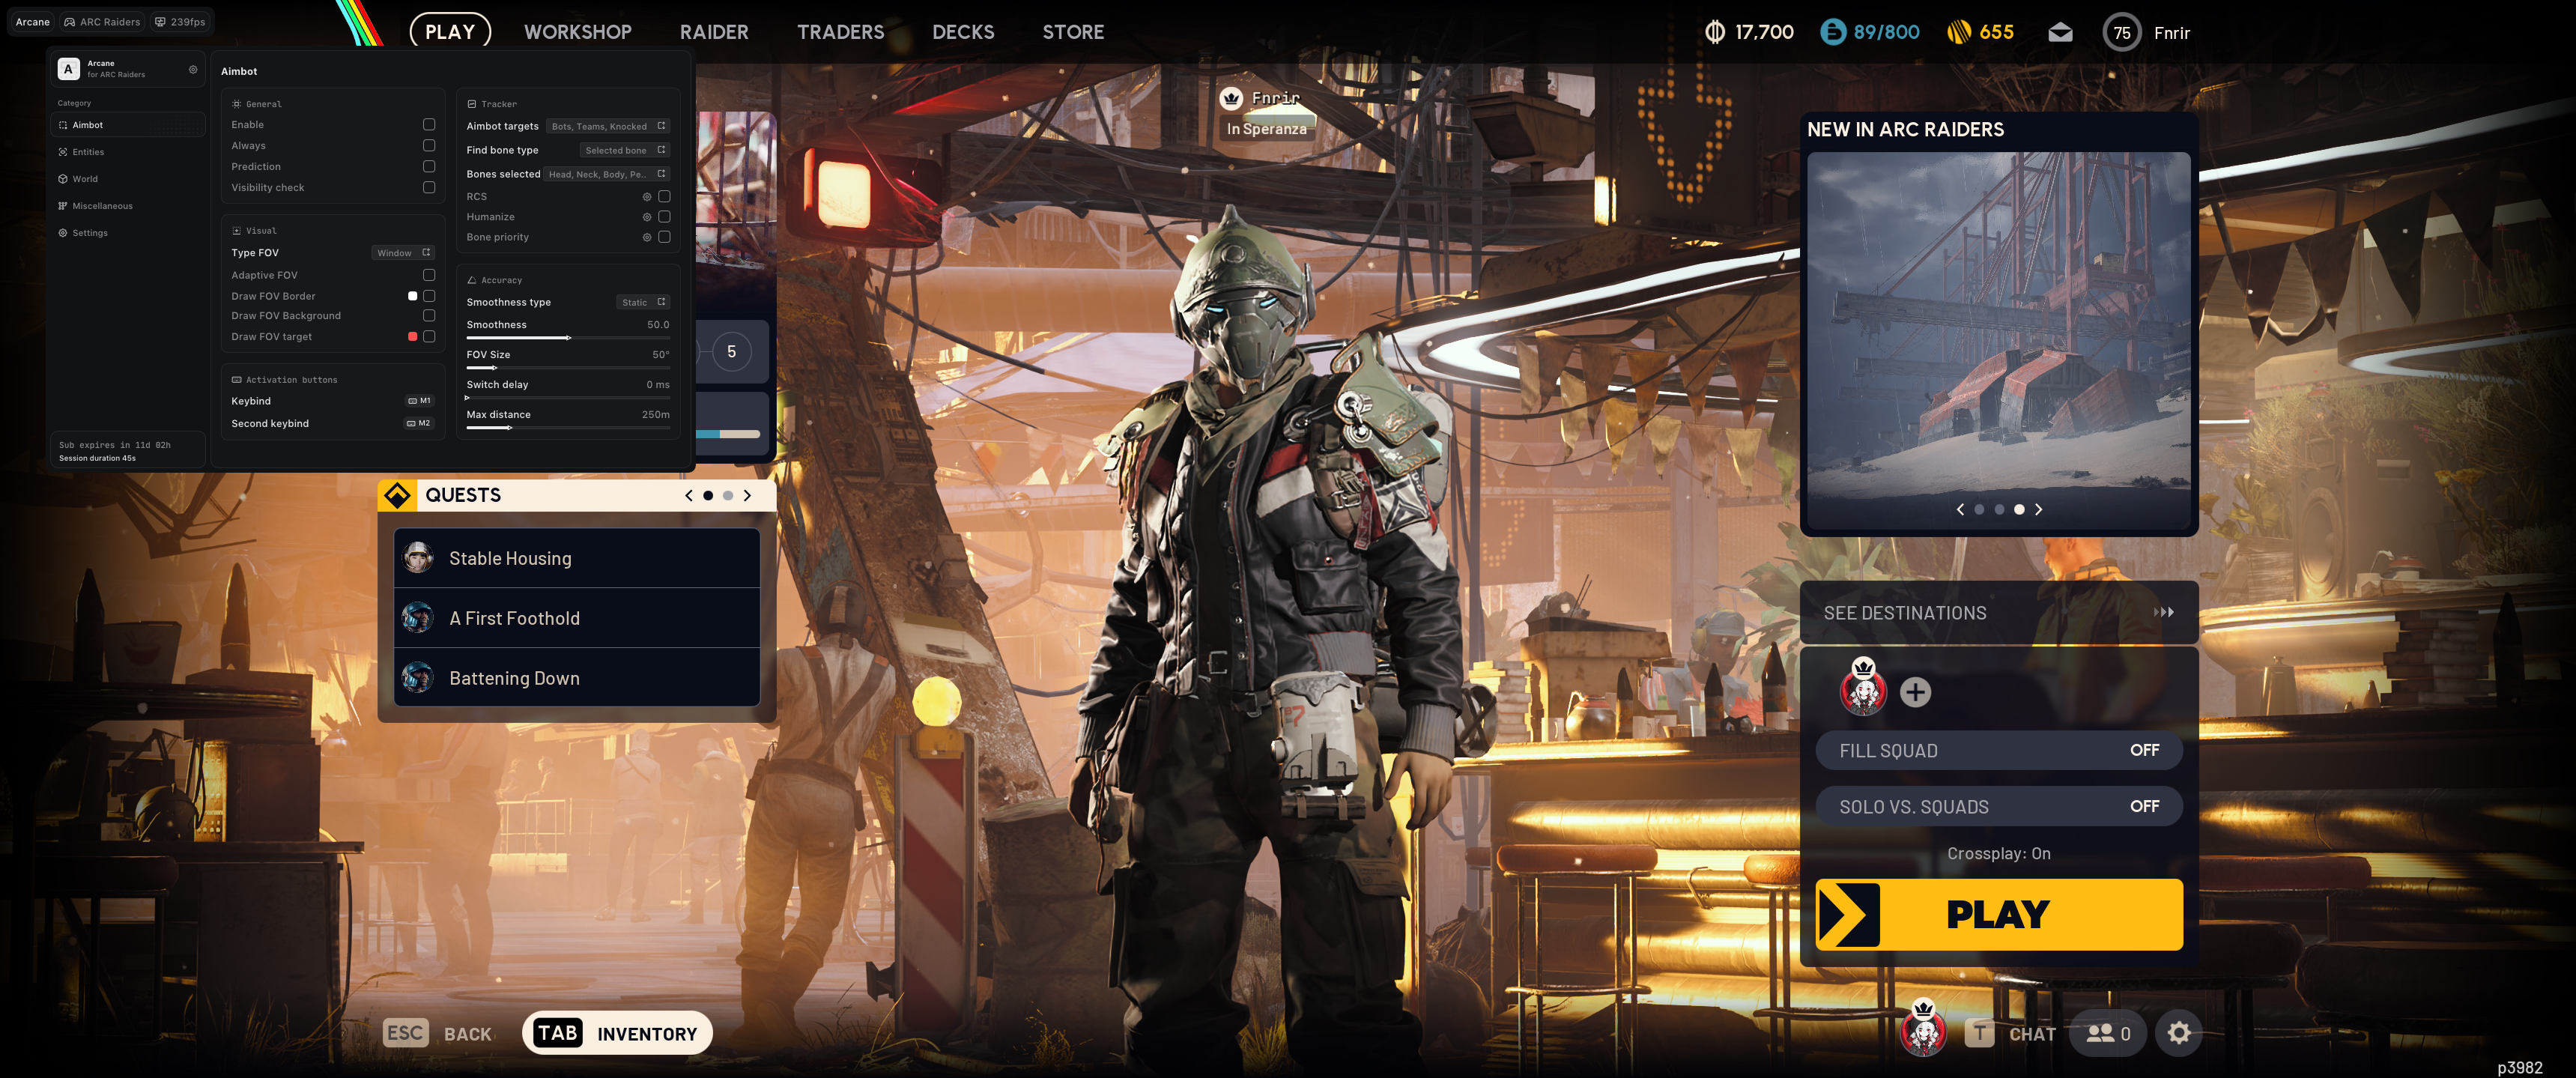Click Battening Down quest portrait
The height and width of the screenshot is (1078, 2576).
(x=418, y=678)
